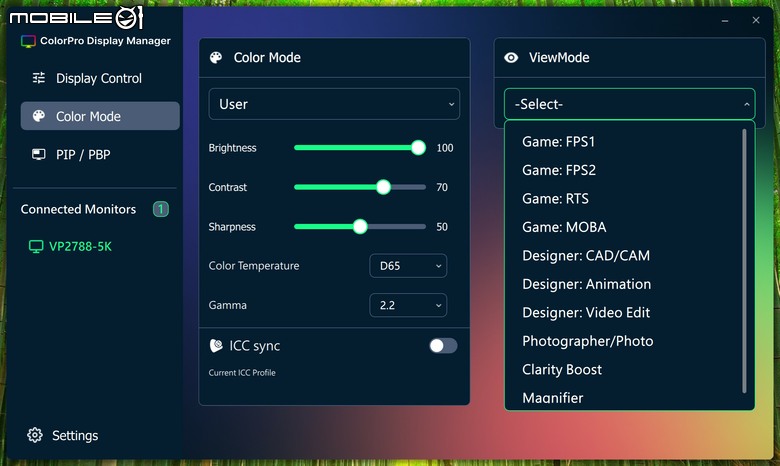Click the PIP / PBP screen icon
780x466 pixels.
pyautogui.click(x=39, y=154)
